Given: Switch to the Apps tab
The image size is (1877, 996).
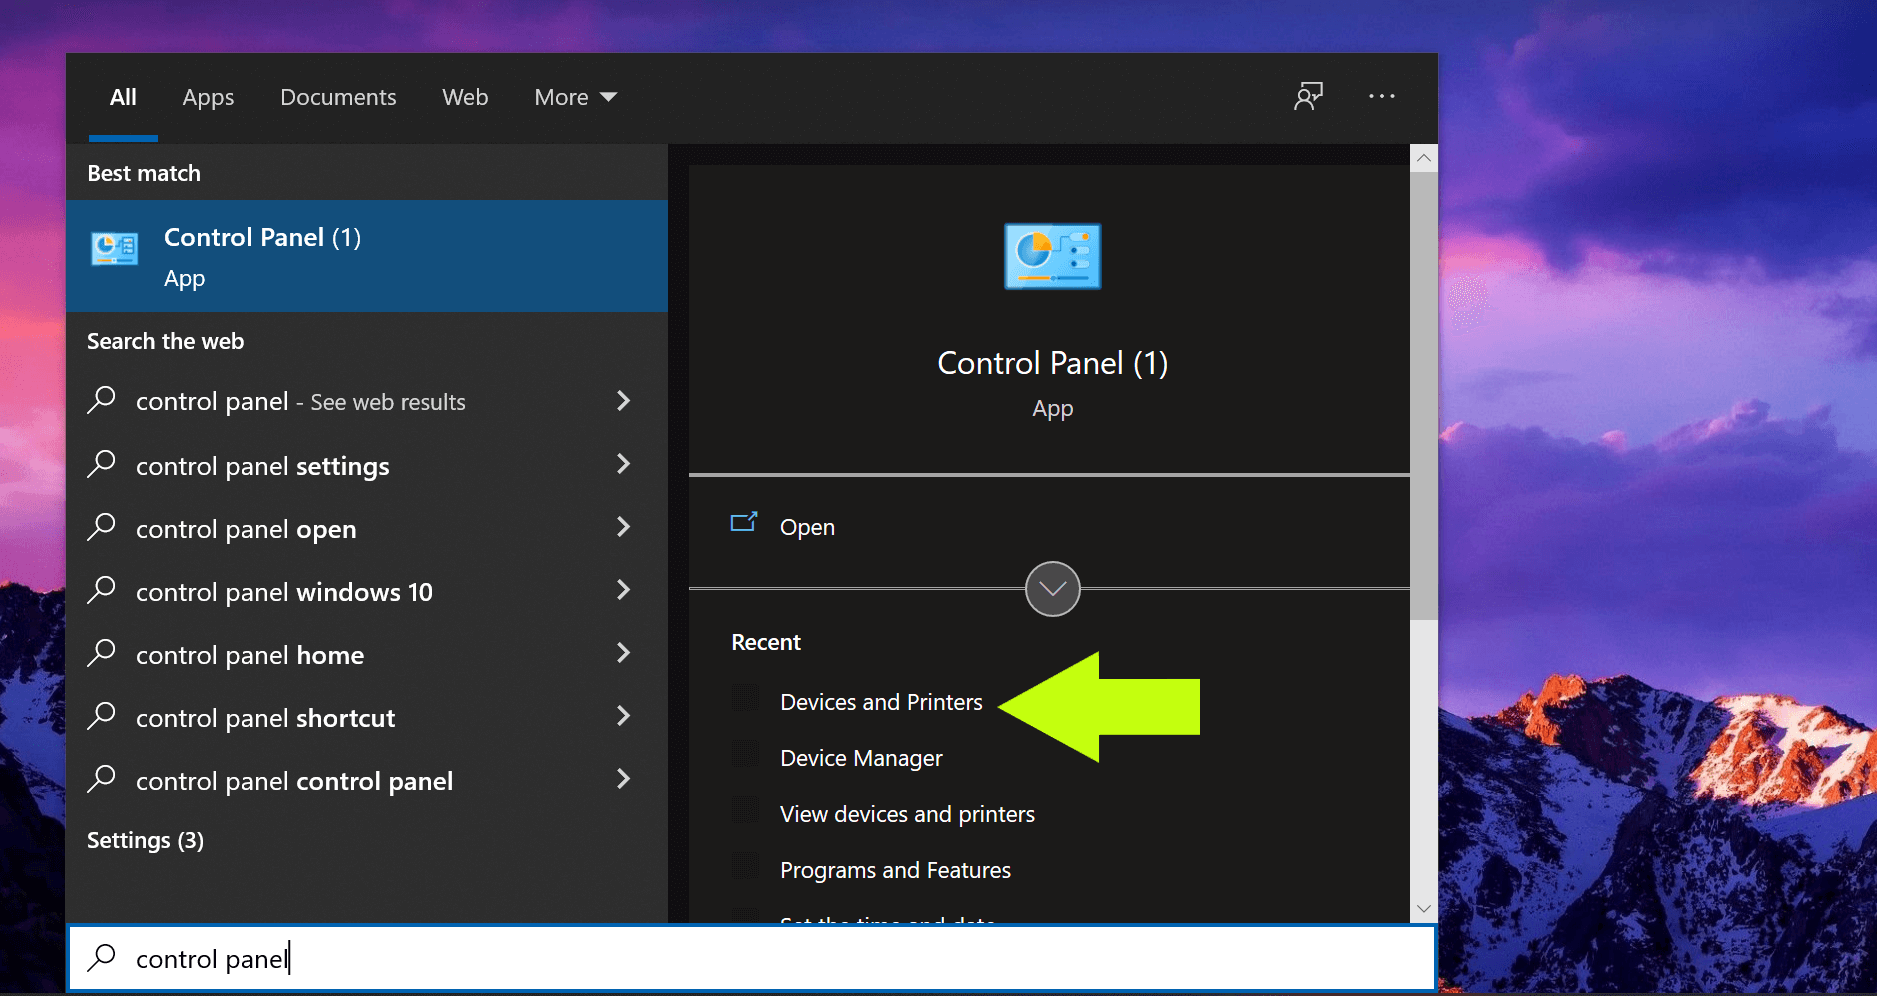Looking at the screenshot, I should point(208,97).
